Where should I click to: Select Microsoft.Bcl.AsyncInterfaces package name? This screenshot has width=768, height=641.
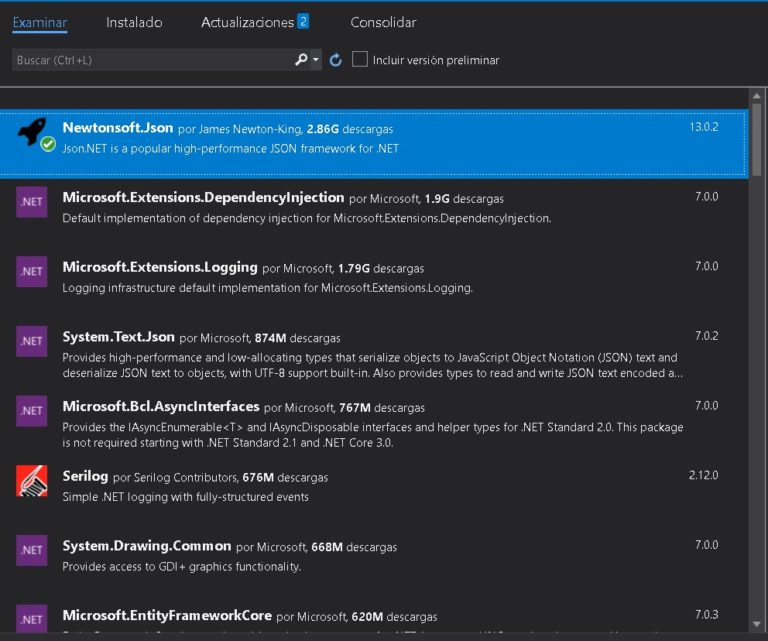pyautogui.click(x=161, y=406)
